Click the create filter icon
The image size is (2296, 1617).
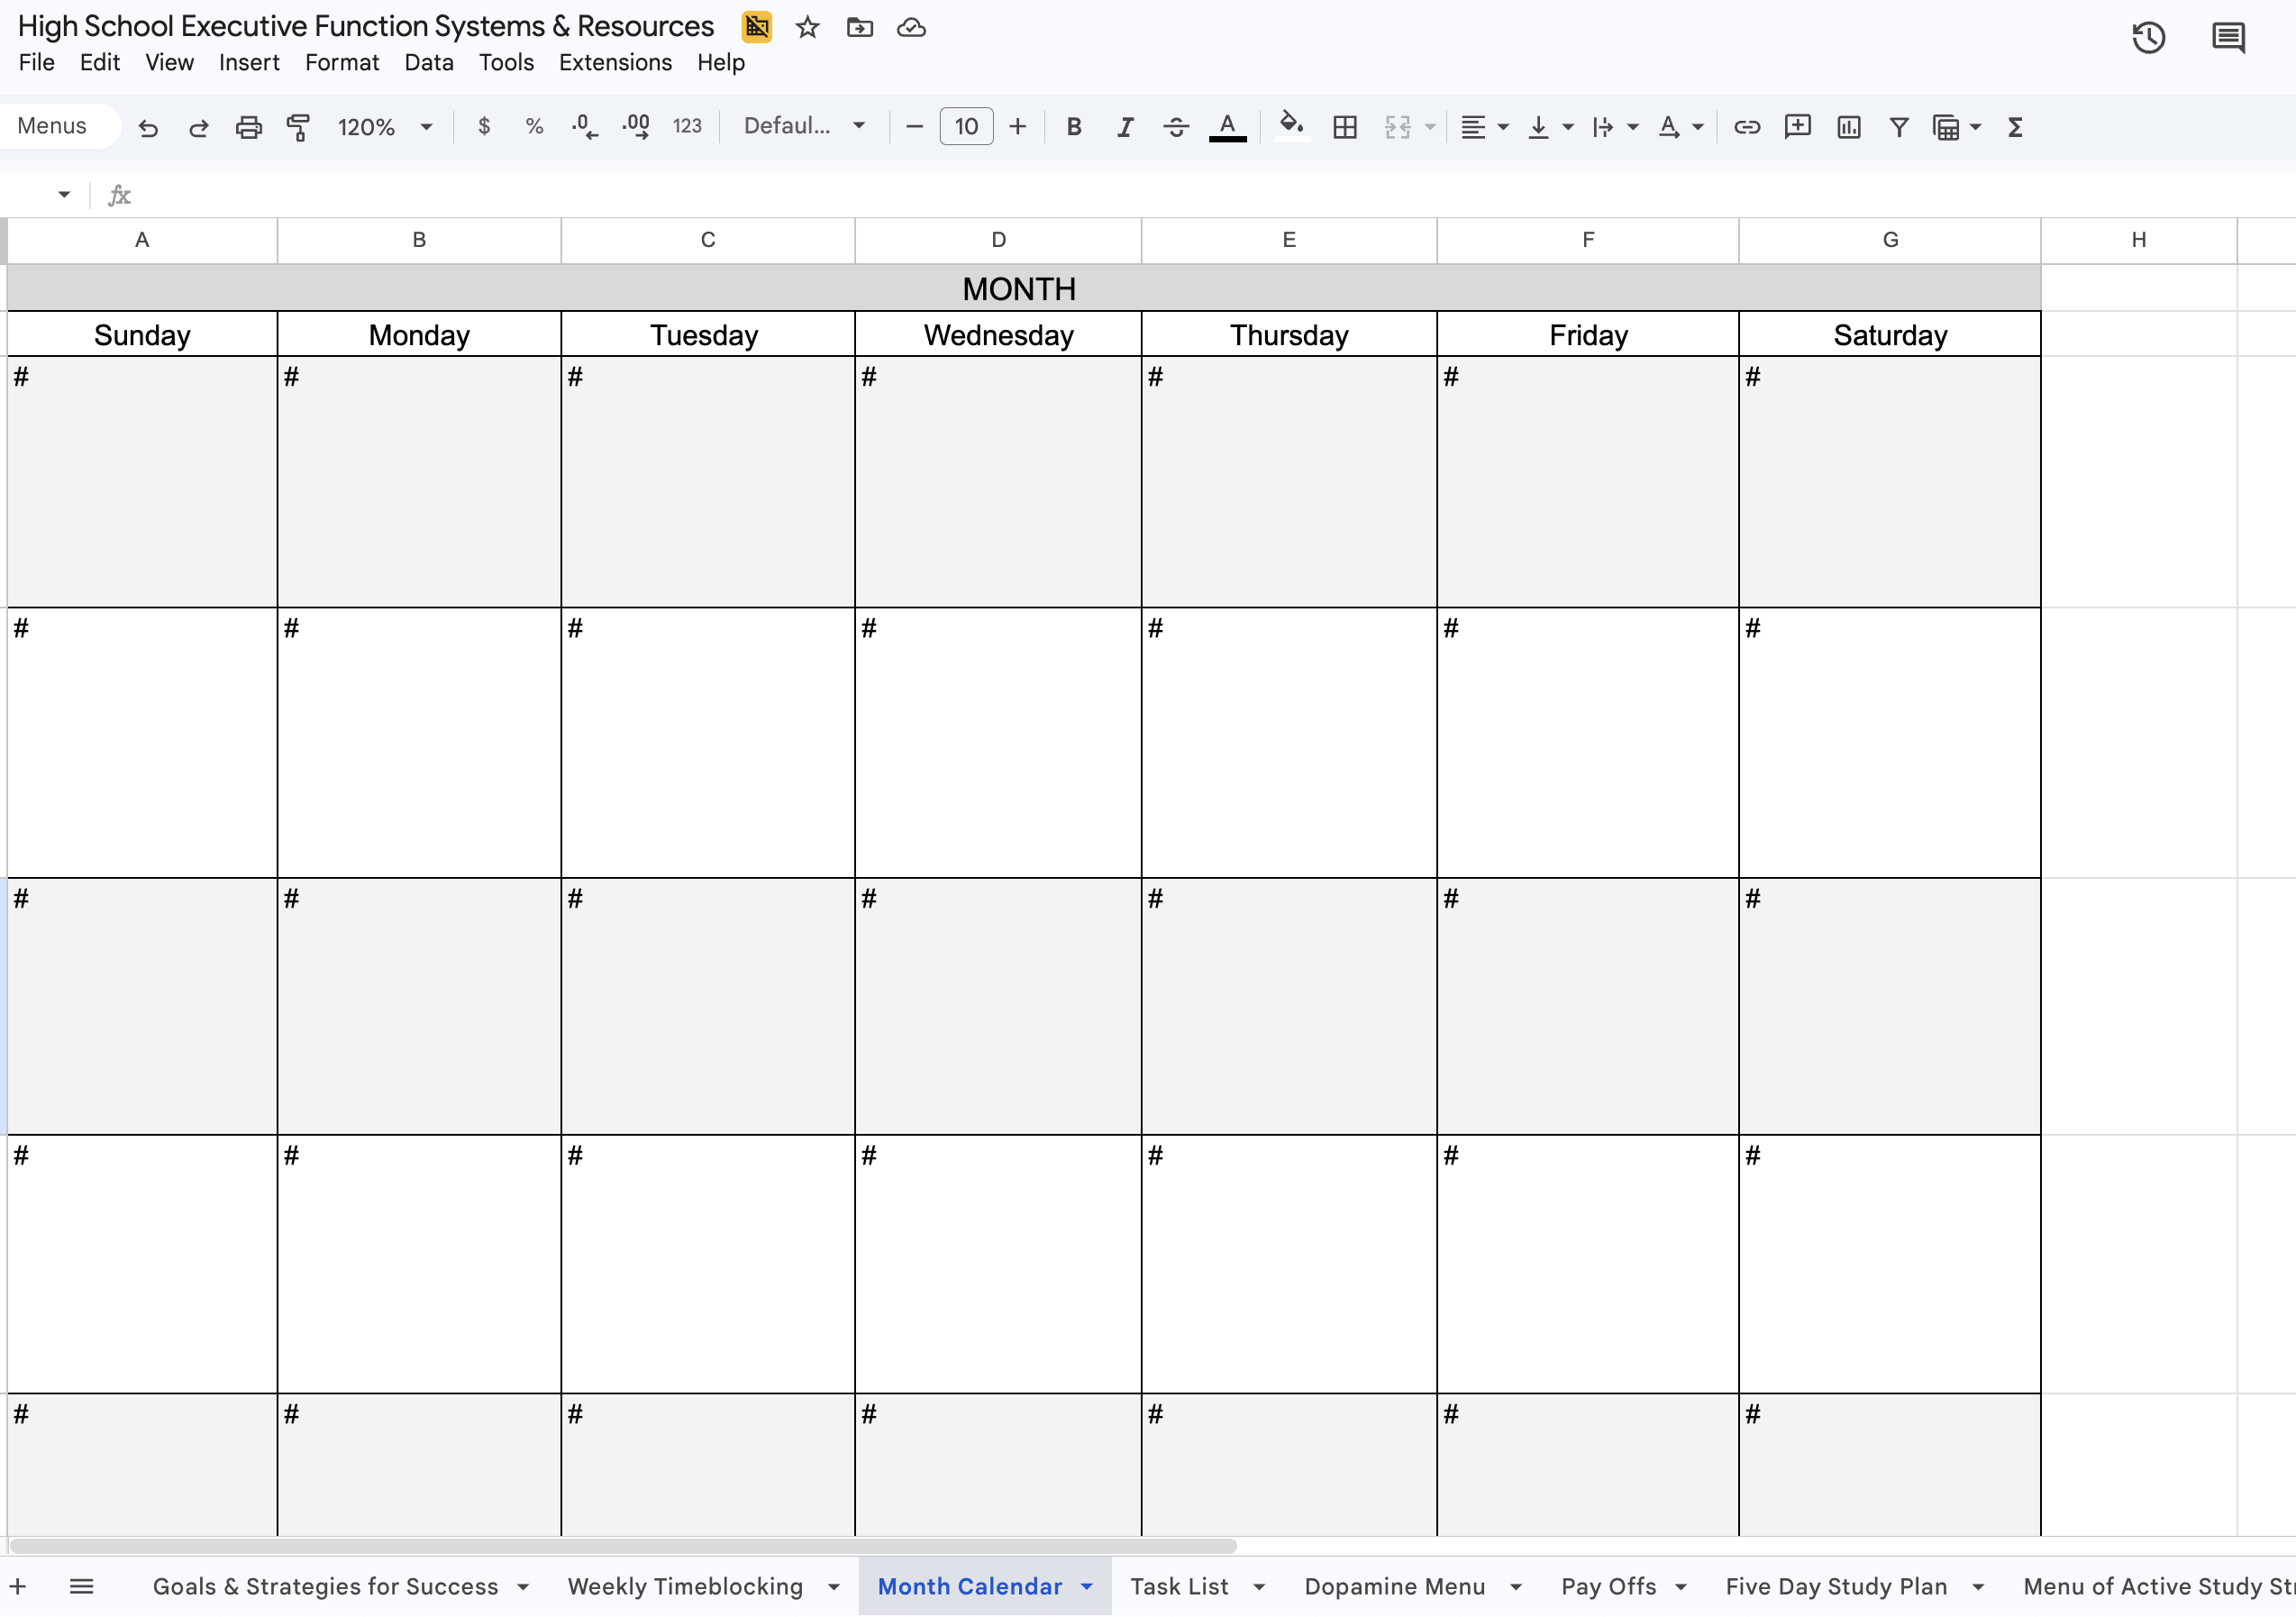1898,127
